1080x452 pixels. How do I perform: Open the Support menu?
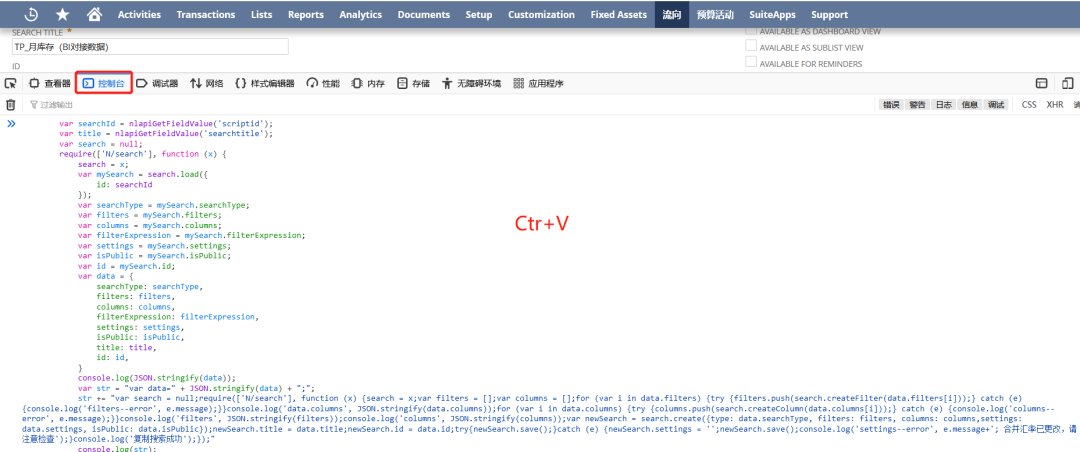click(x=829, y=14)
